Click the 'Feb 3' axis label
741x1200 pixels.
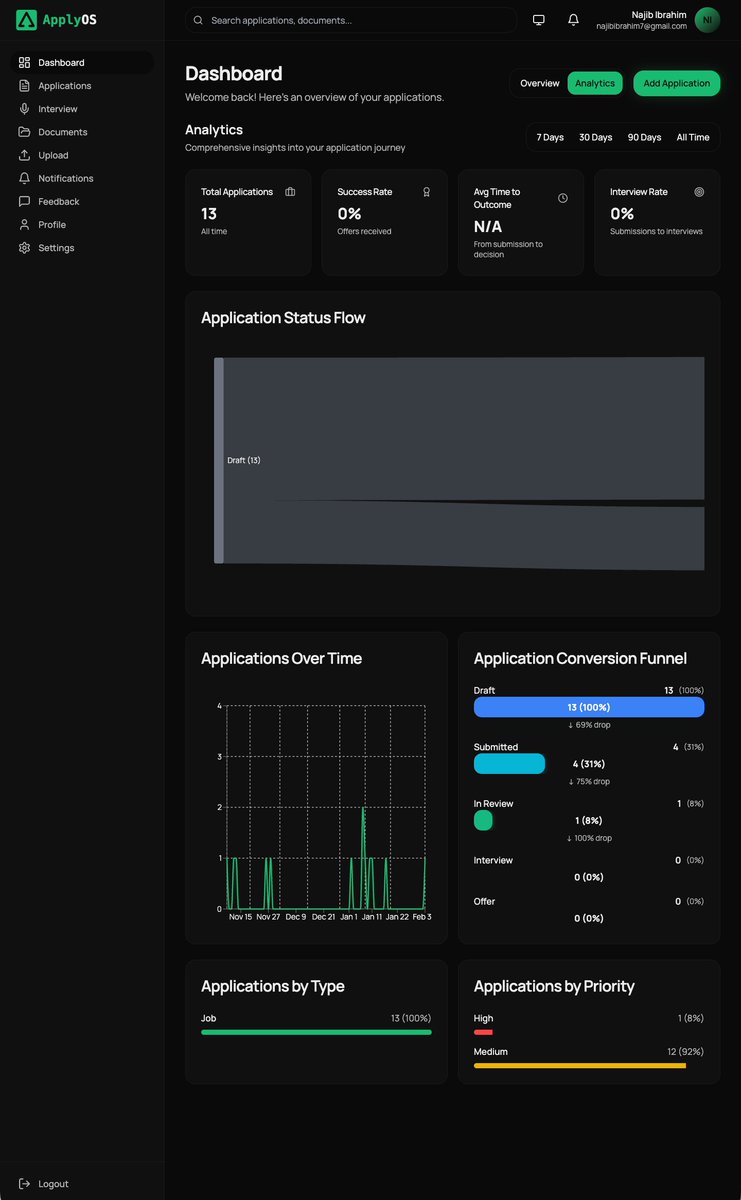pos(422,916)
